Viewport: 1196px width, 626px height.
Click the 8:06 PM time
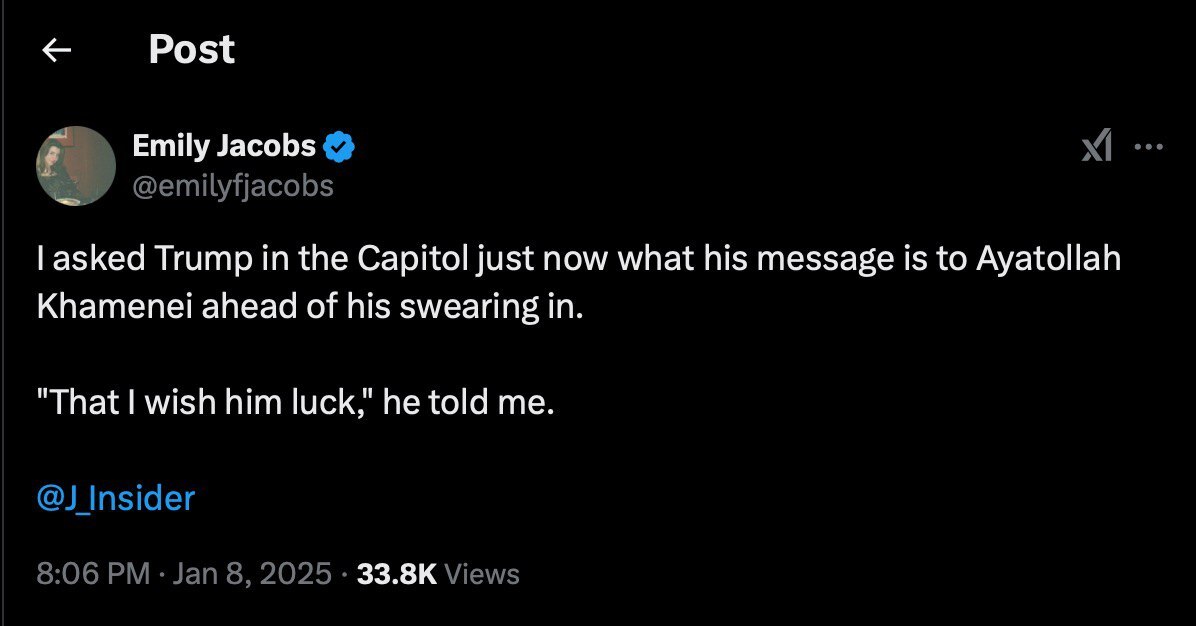coord(92,574)
